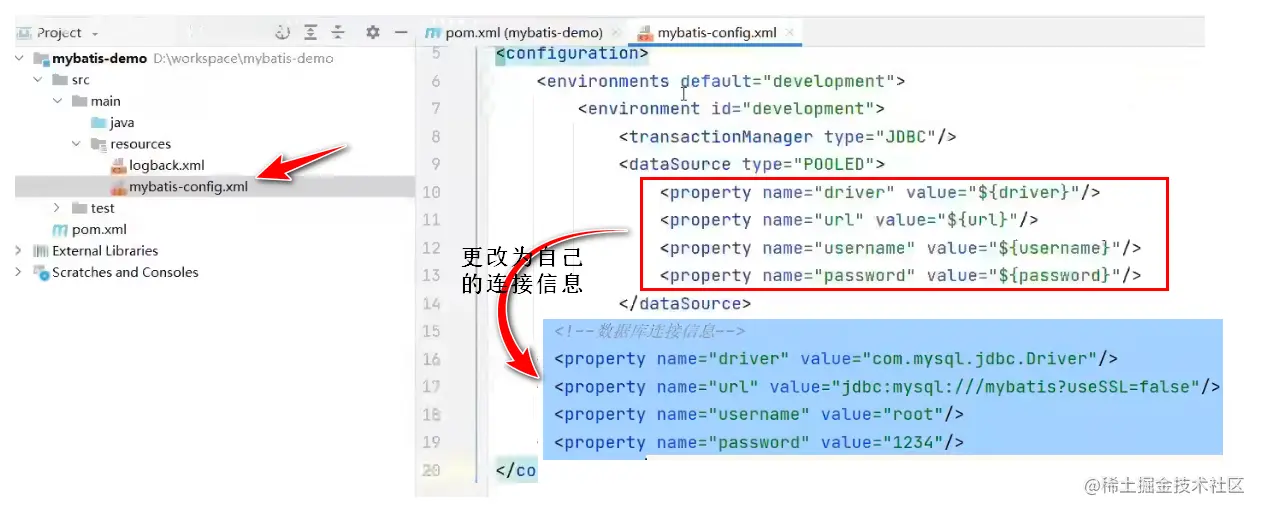Image resolution: width=1261 pixels, height=512 pixels.
Task: Click the locate/select opened file icon
Action: point(282,33)
